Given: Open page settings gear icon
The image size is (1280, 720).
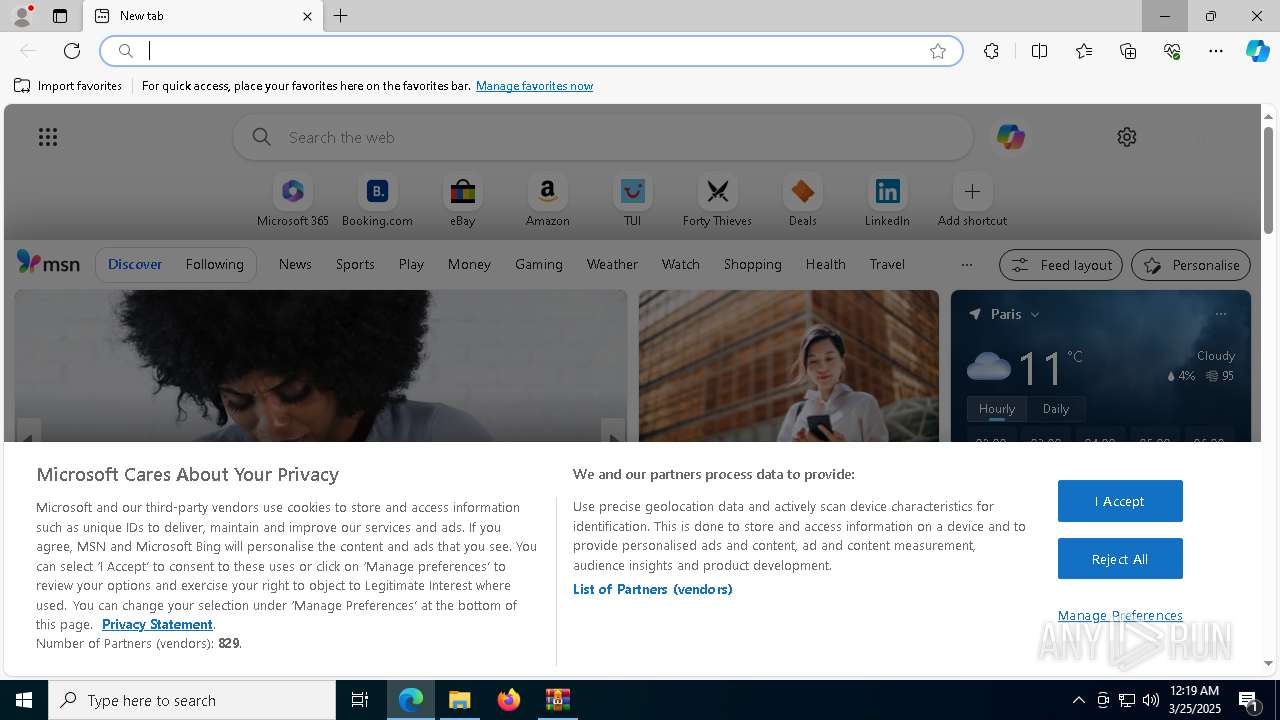Looking at the screenshot, I should 1127,137.
